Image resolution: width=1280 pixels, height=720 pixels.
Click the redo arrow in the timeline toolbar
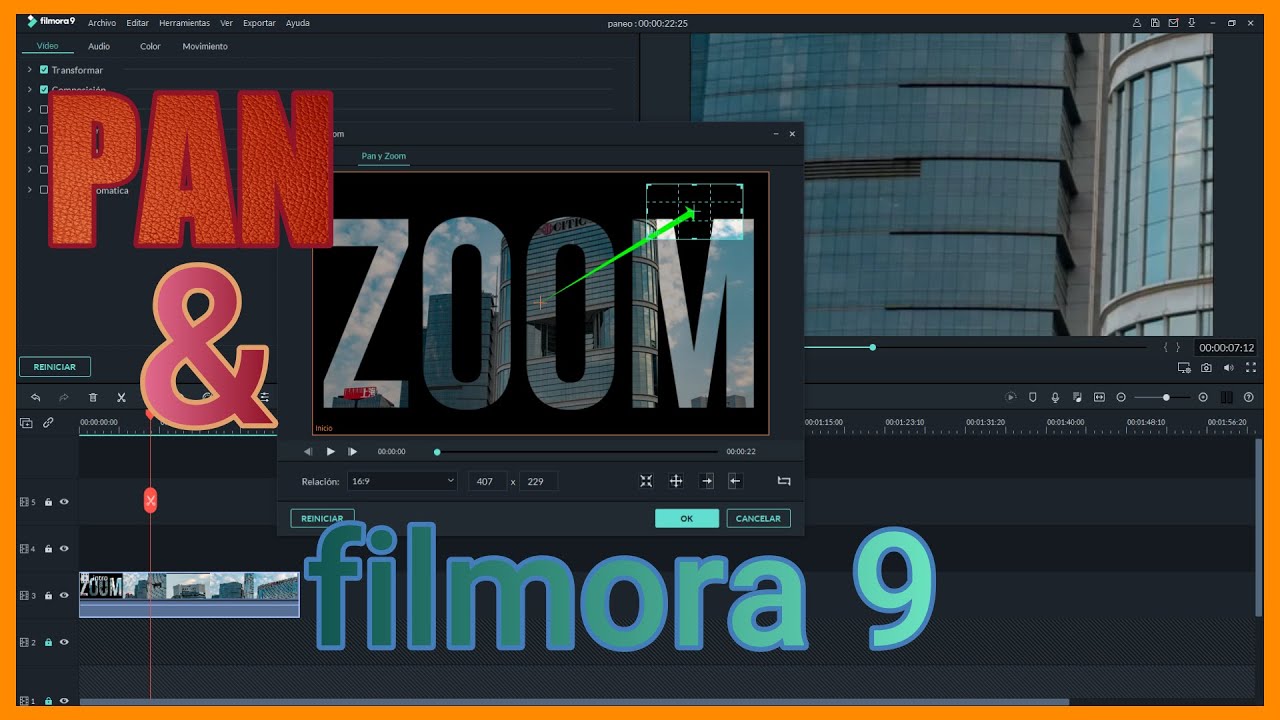tap(64, 397)
